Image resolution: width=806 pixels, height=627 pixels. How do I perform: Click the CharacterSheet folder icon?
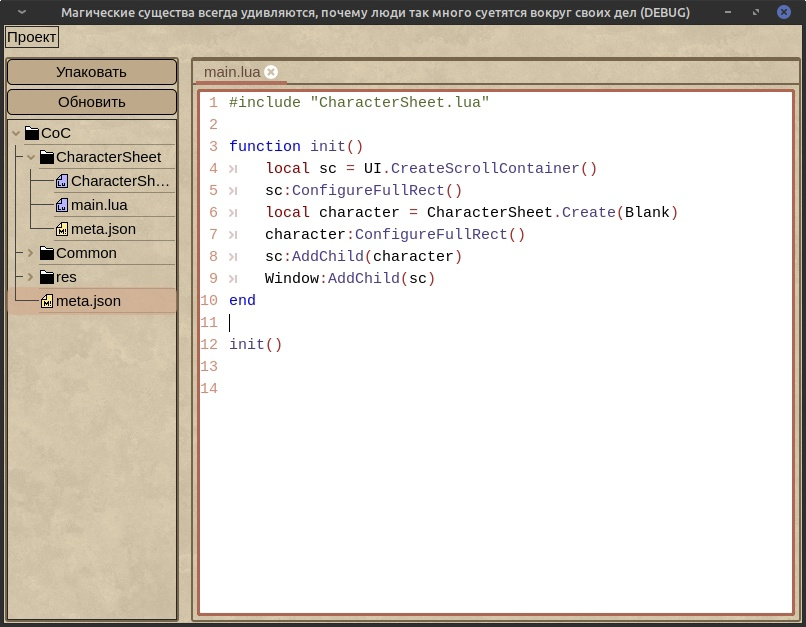coord(47,157)
